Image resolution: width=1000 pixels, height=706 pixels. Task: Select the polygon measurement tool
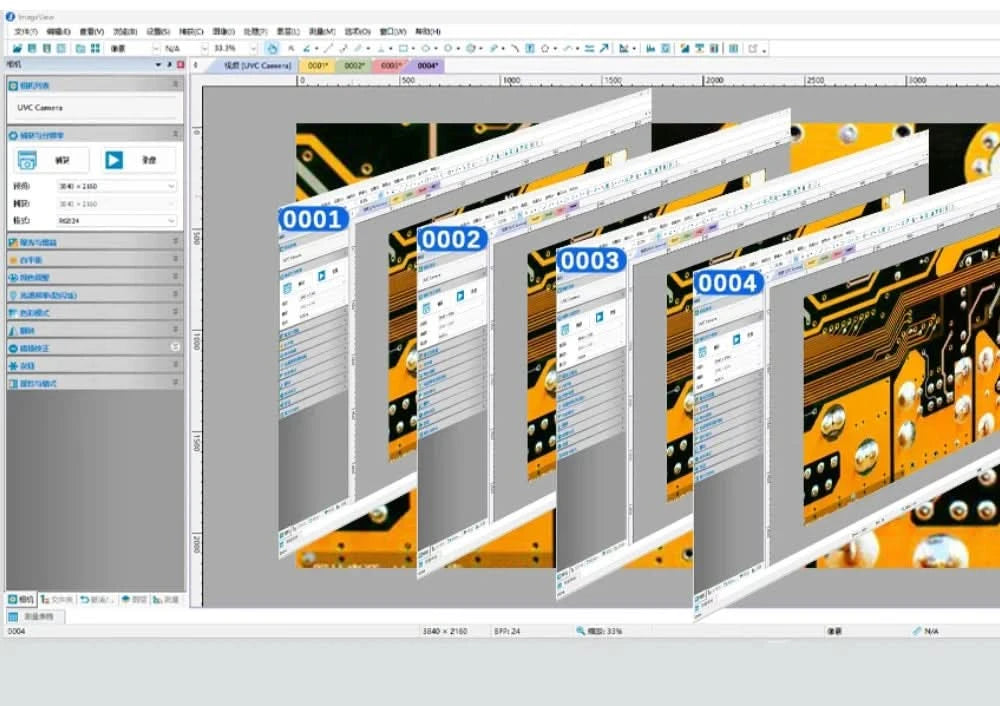(546, 48)
